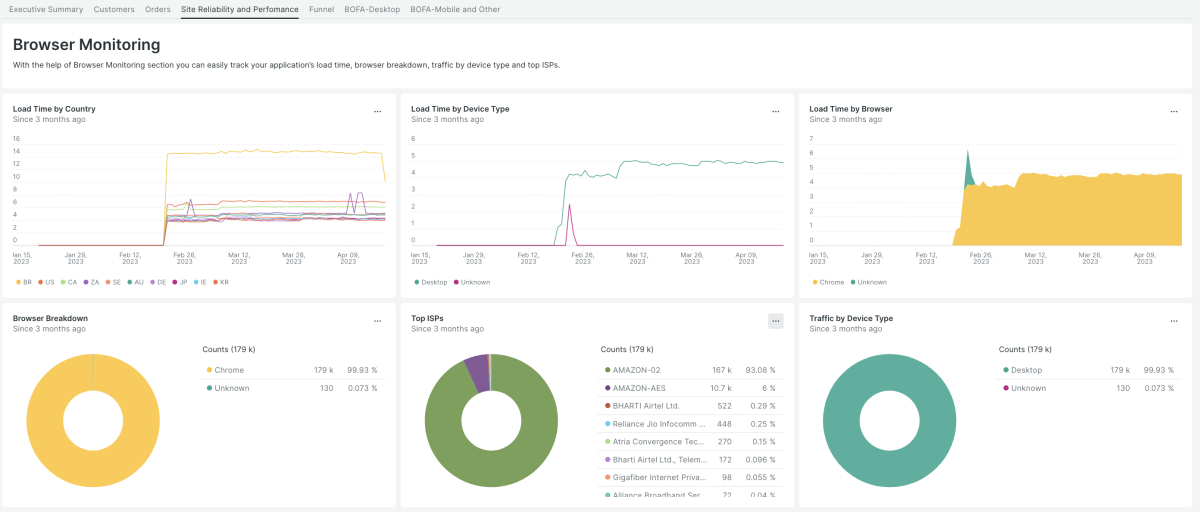This screenshot has width=1200, height=512.
Task: Open Load Time by Country options menu
Action: tap(377, 111)
